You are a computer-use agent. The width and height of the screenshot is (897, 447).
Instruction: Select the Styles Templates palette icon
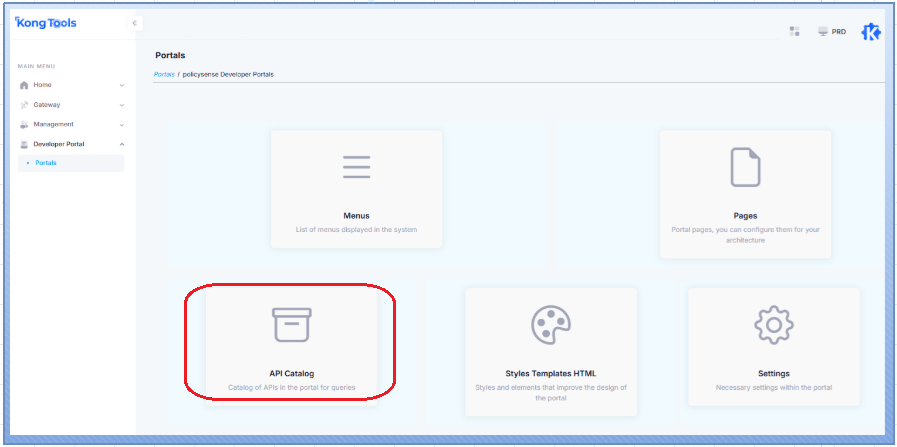click(x=551, y=325)
